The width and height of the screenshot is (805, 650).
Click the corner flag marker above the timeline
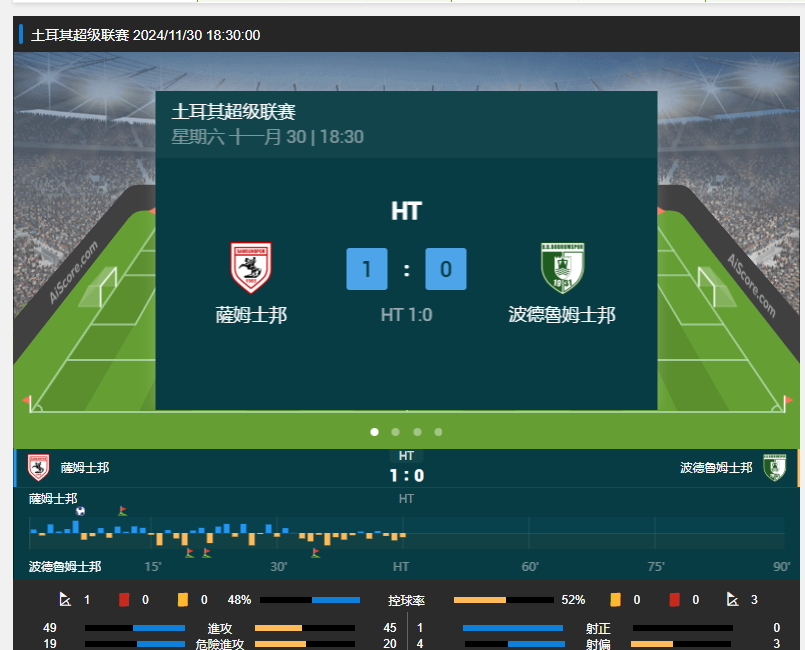click(122, 510)
